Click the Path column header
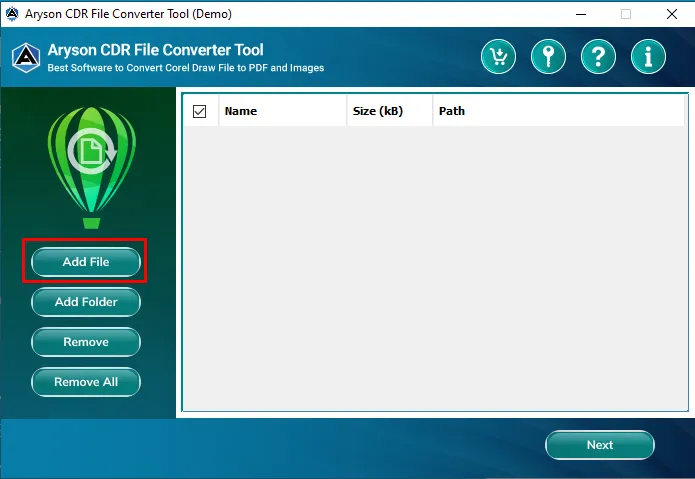 coord(558,111)
